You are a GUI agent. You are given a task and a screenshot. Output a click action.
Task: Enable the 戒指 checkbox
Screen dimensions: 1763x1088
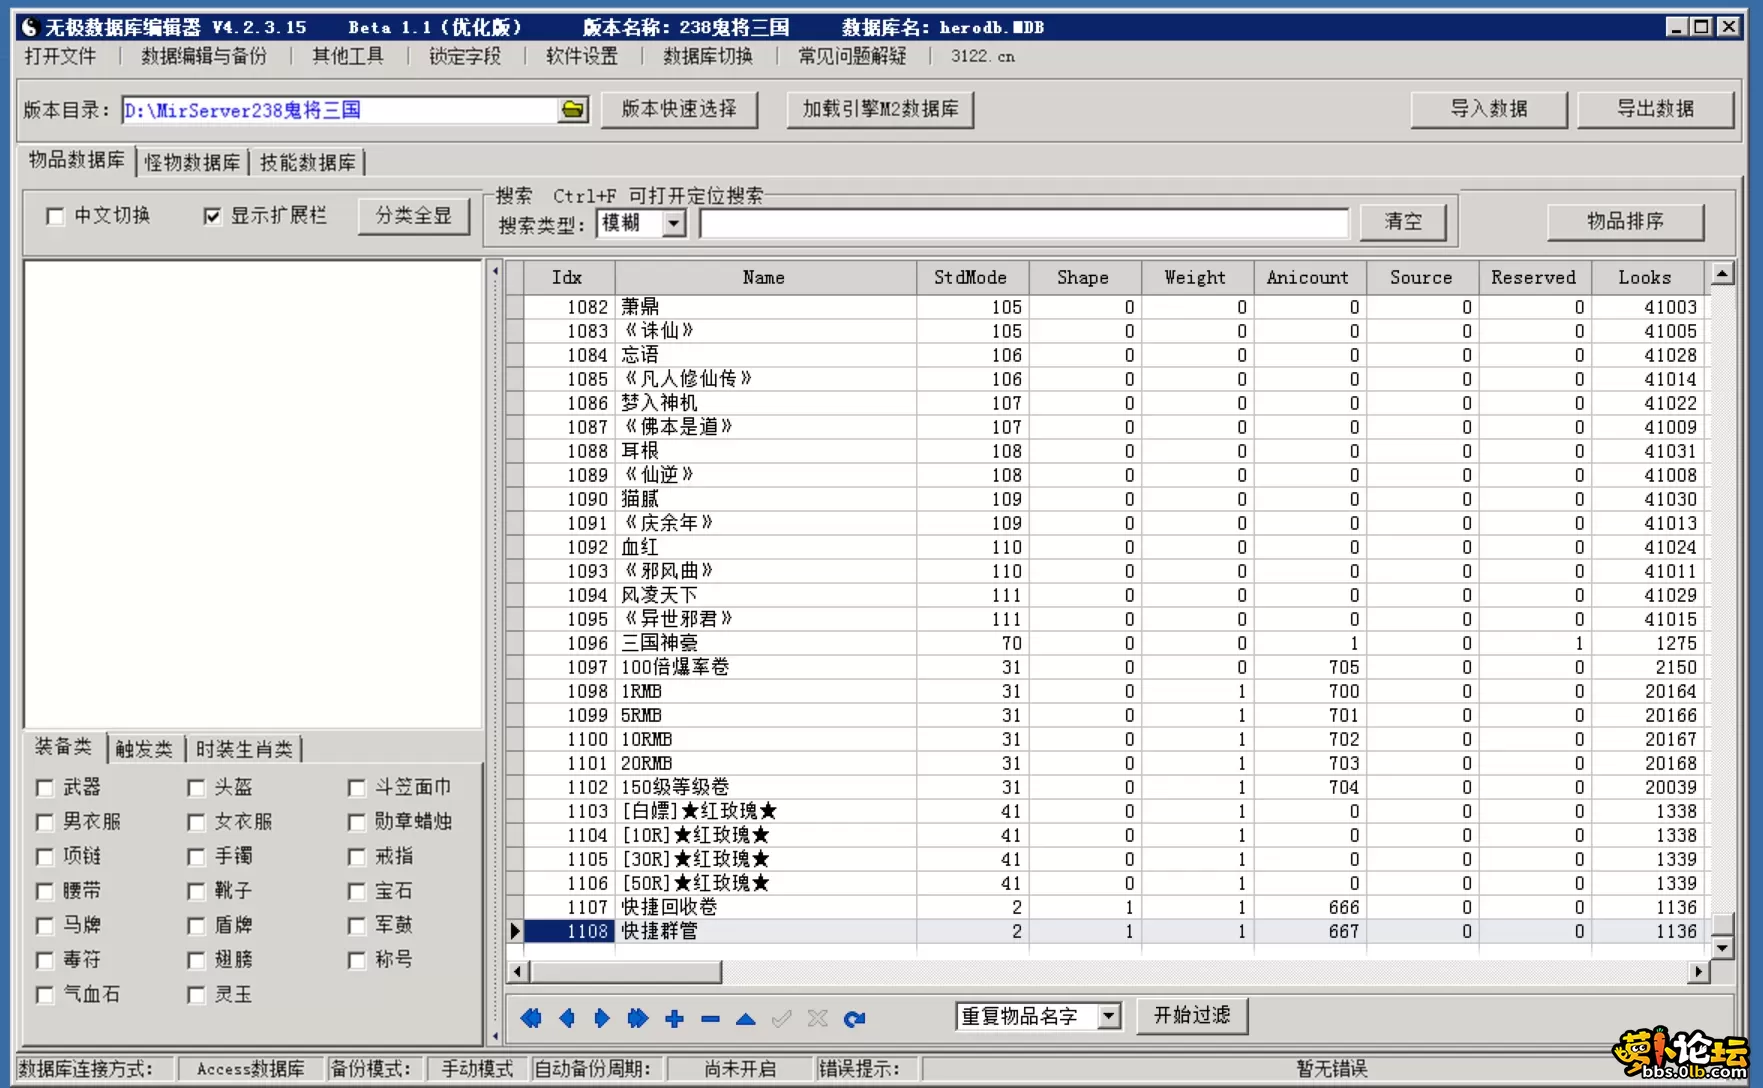[356, 857]
